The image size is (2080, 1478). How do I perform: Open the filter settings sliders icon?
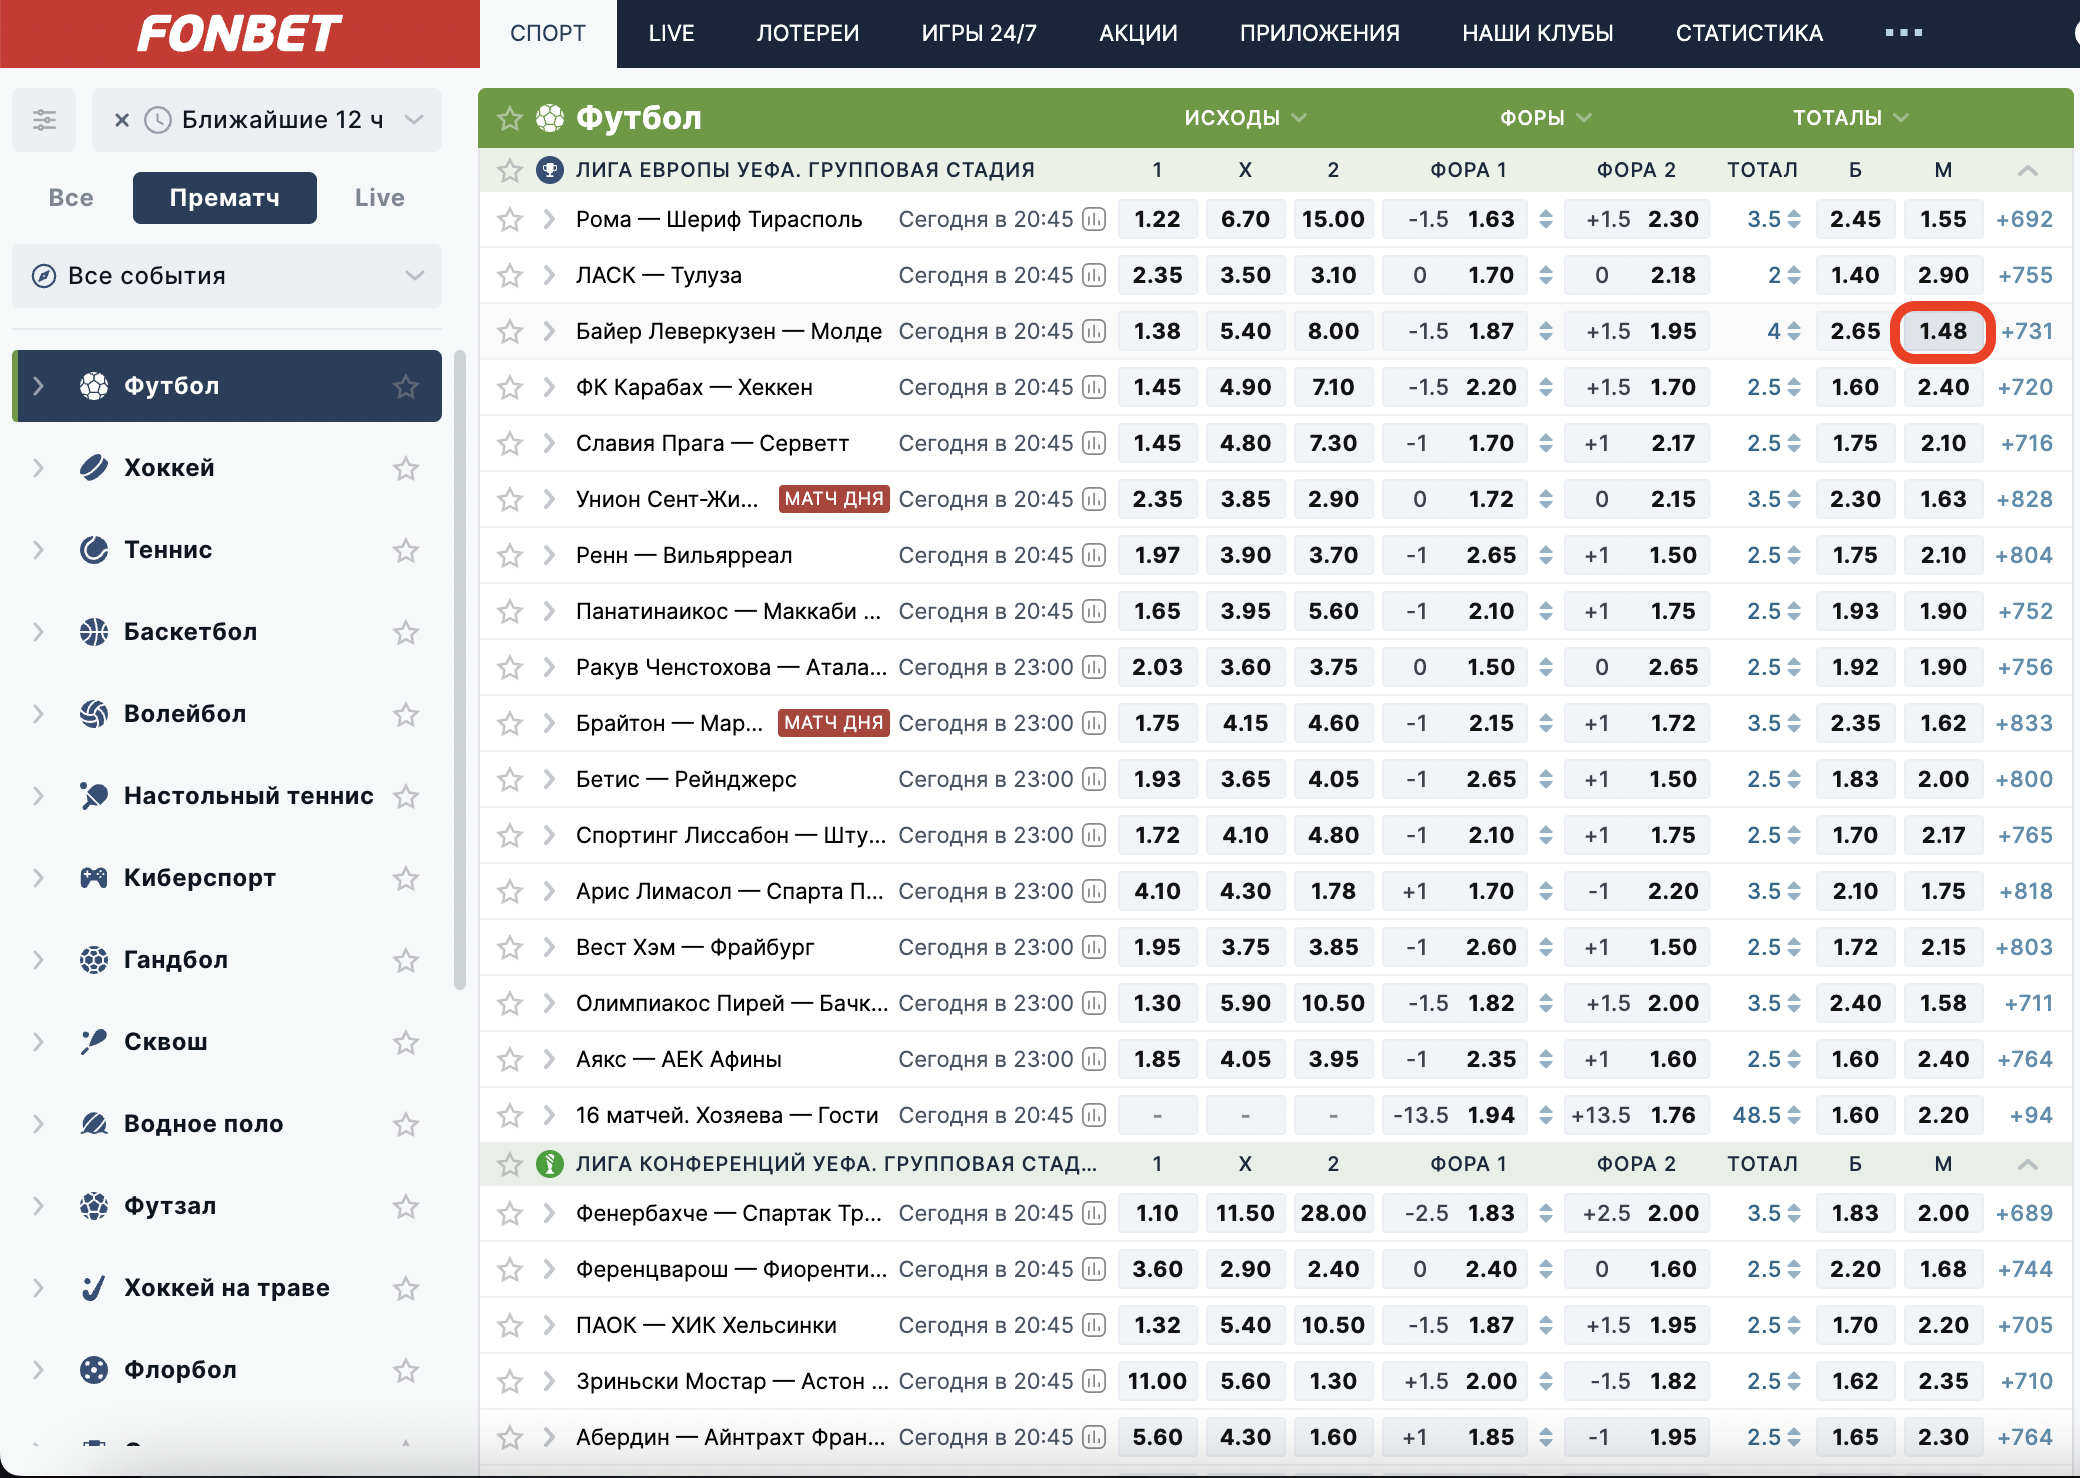point(44,120)
